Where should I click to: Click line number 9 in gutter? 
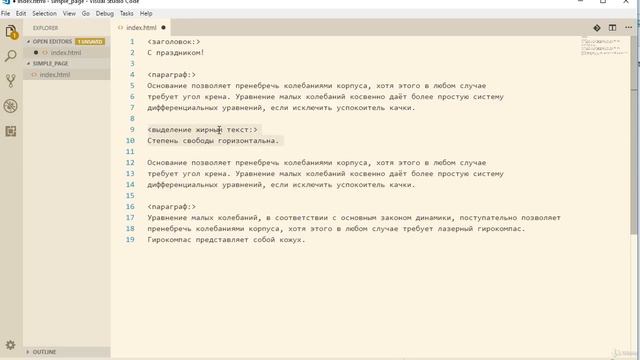point(132,130)
